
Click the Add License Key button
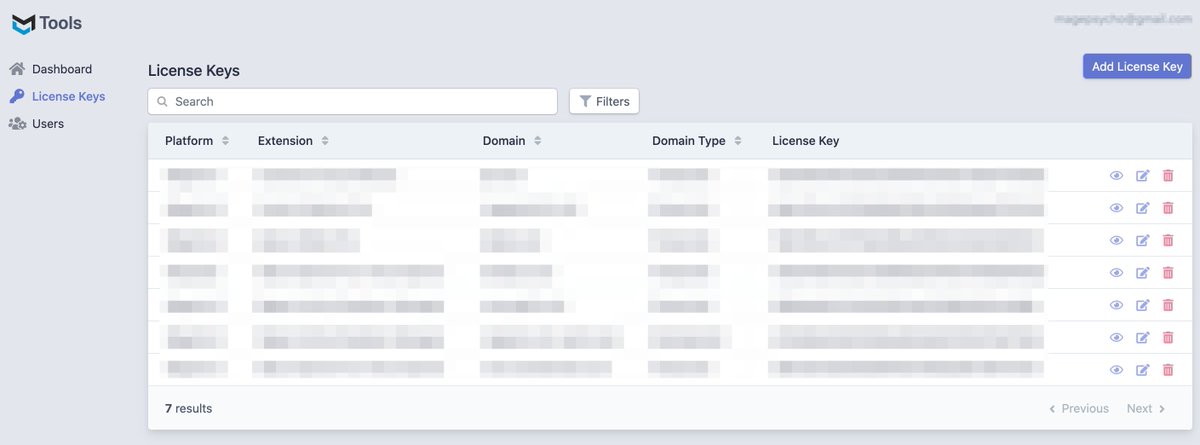pos(1137,67)
